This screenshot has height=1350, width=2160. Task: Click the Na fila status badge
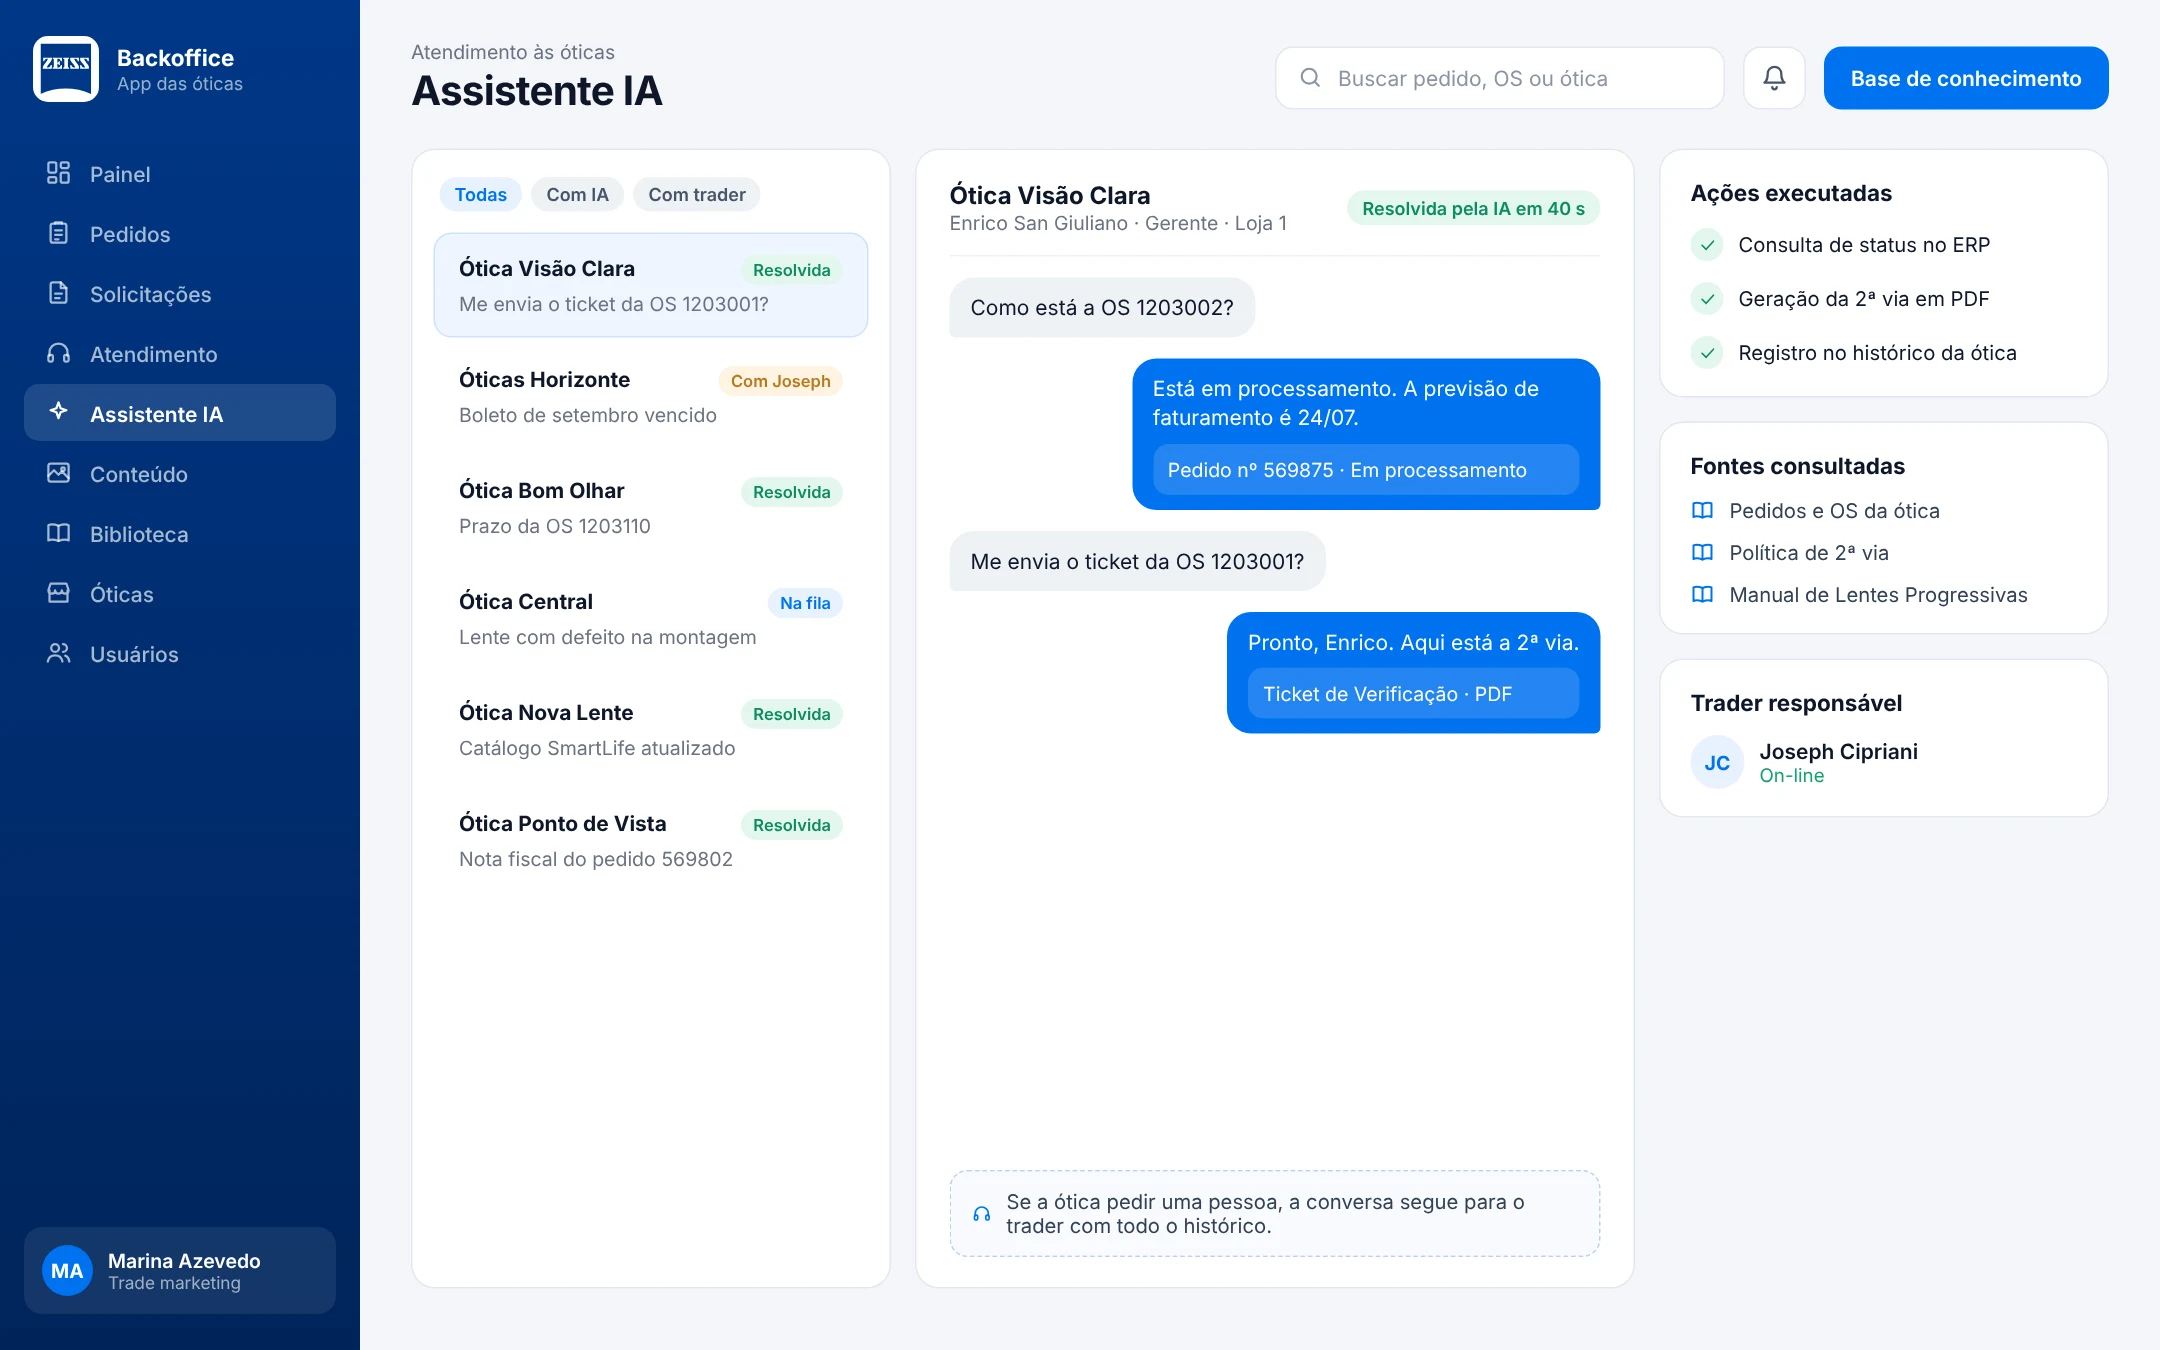pyautogui.click(x=805, y=603)
